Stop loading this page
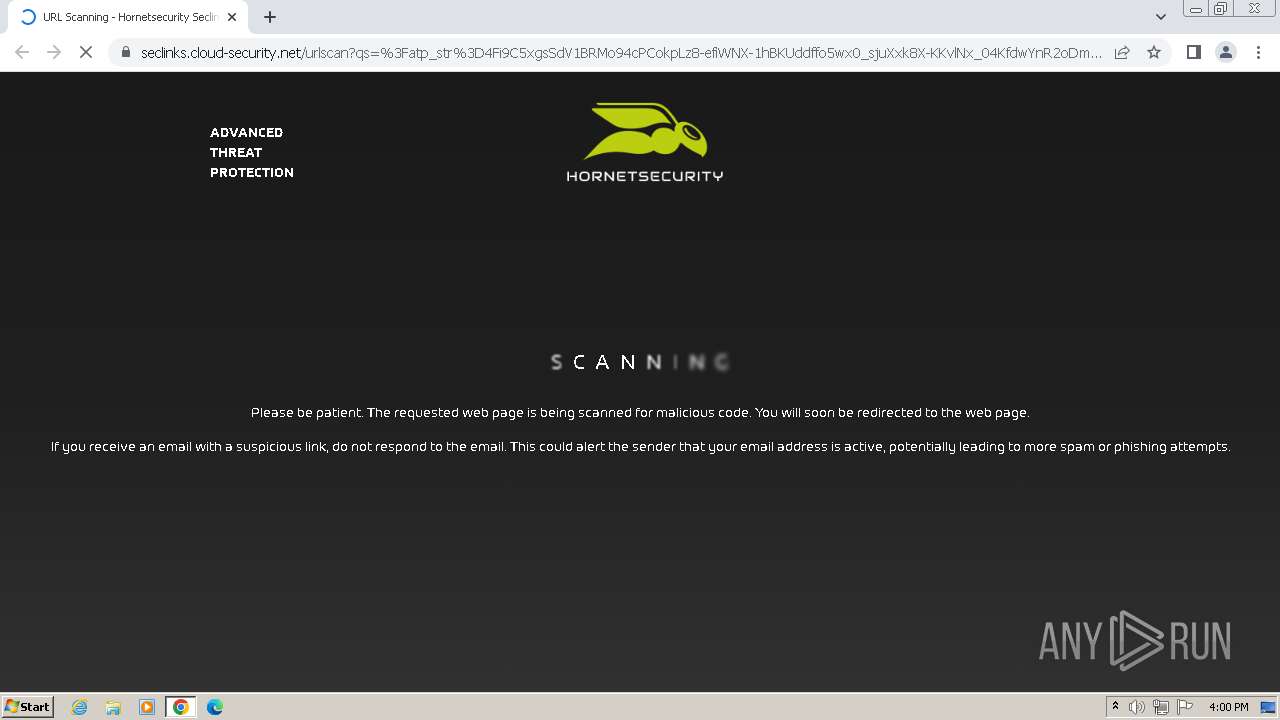The height and width of the screenshot is (720, 1280). [86, 52]
